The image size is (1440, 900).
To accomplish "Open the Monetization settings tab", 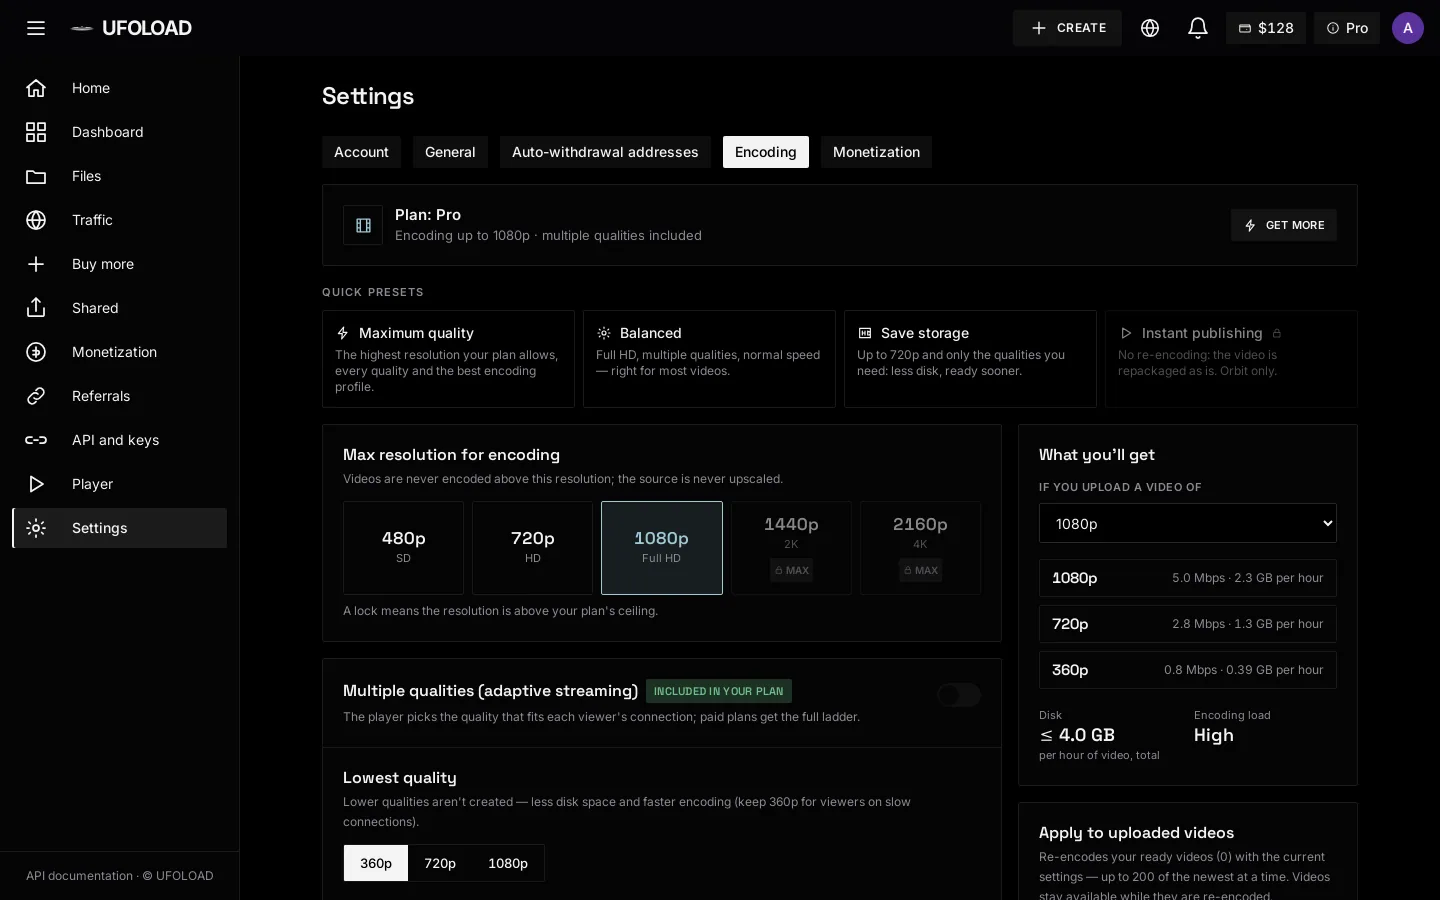I will [876, 152].
